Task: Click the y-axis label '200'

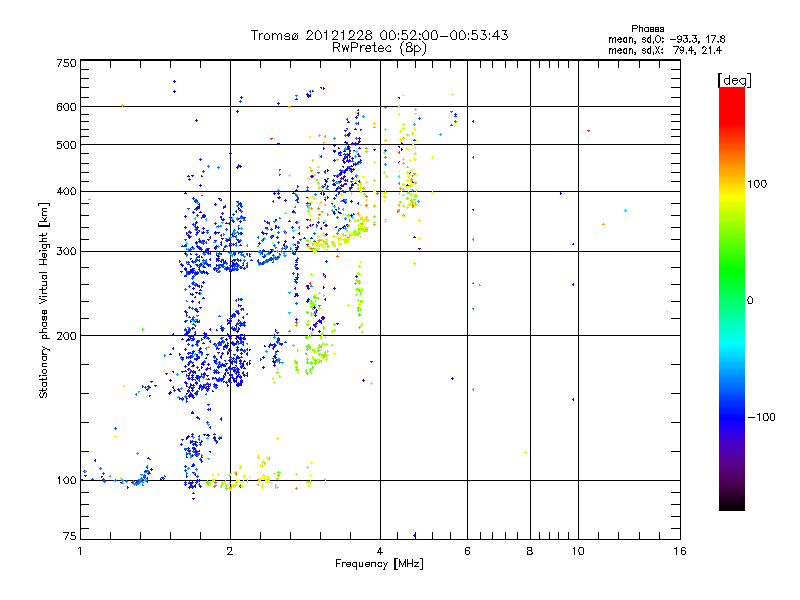Action: click(66, 336)
